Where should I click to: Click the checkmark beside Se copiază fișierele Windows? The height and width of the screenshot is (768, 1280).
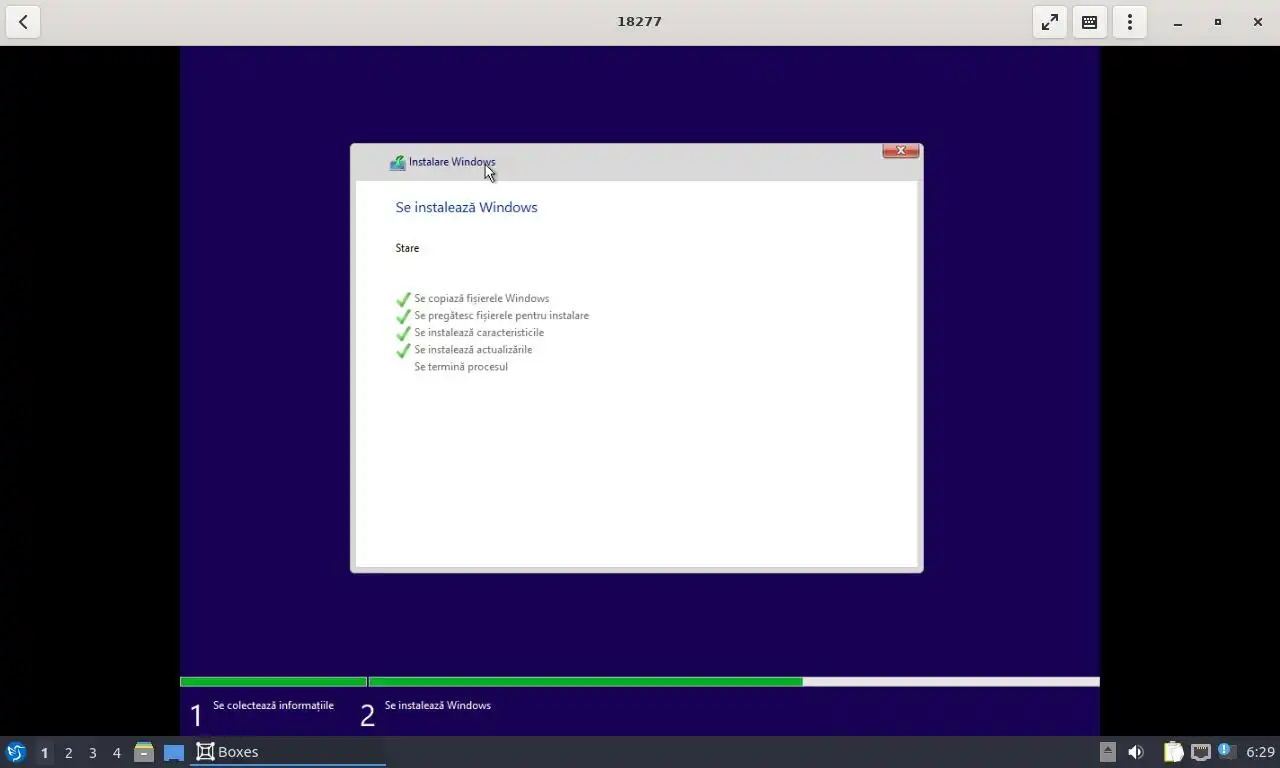tap(403, 299)
